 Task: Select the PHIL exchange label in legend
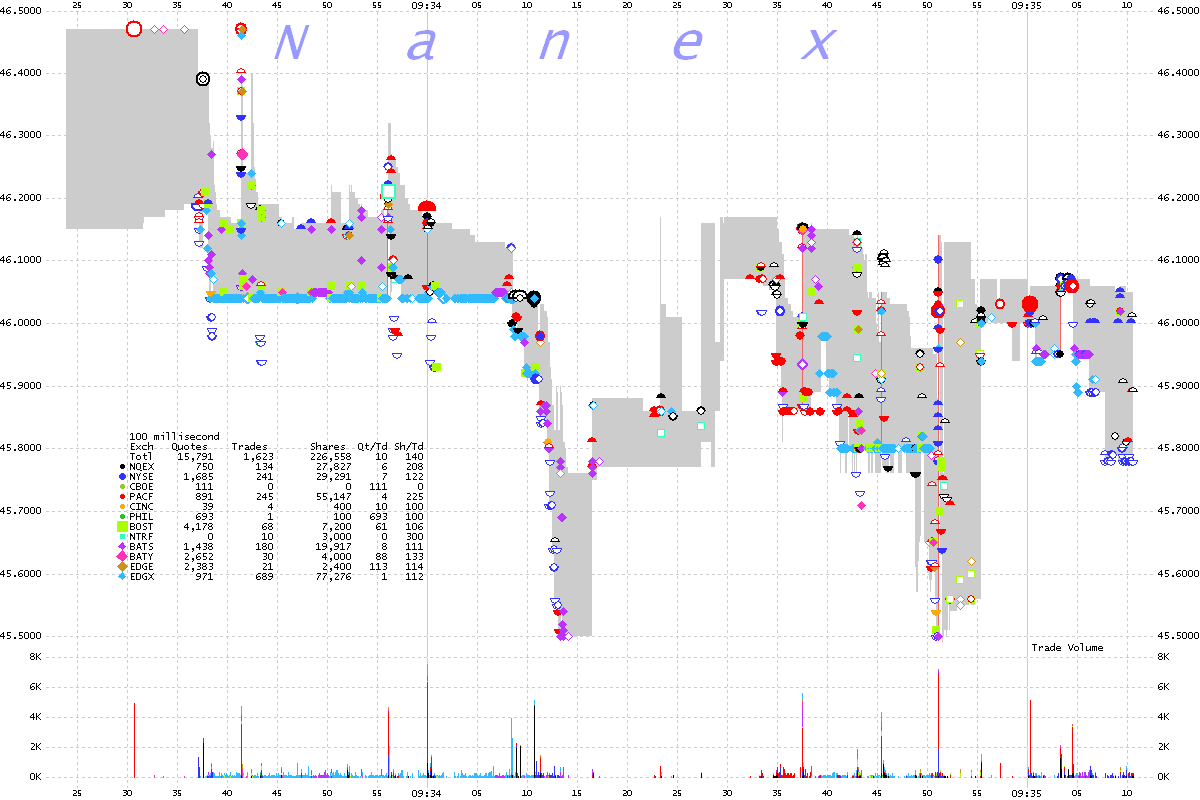[x=142, y=515]
